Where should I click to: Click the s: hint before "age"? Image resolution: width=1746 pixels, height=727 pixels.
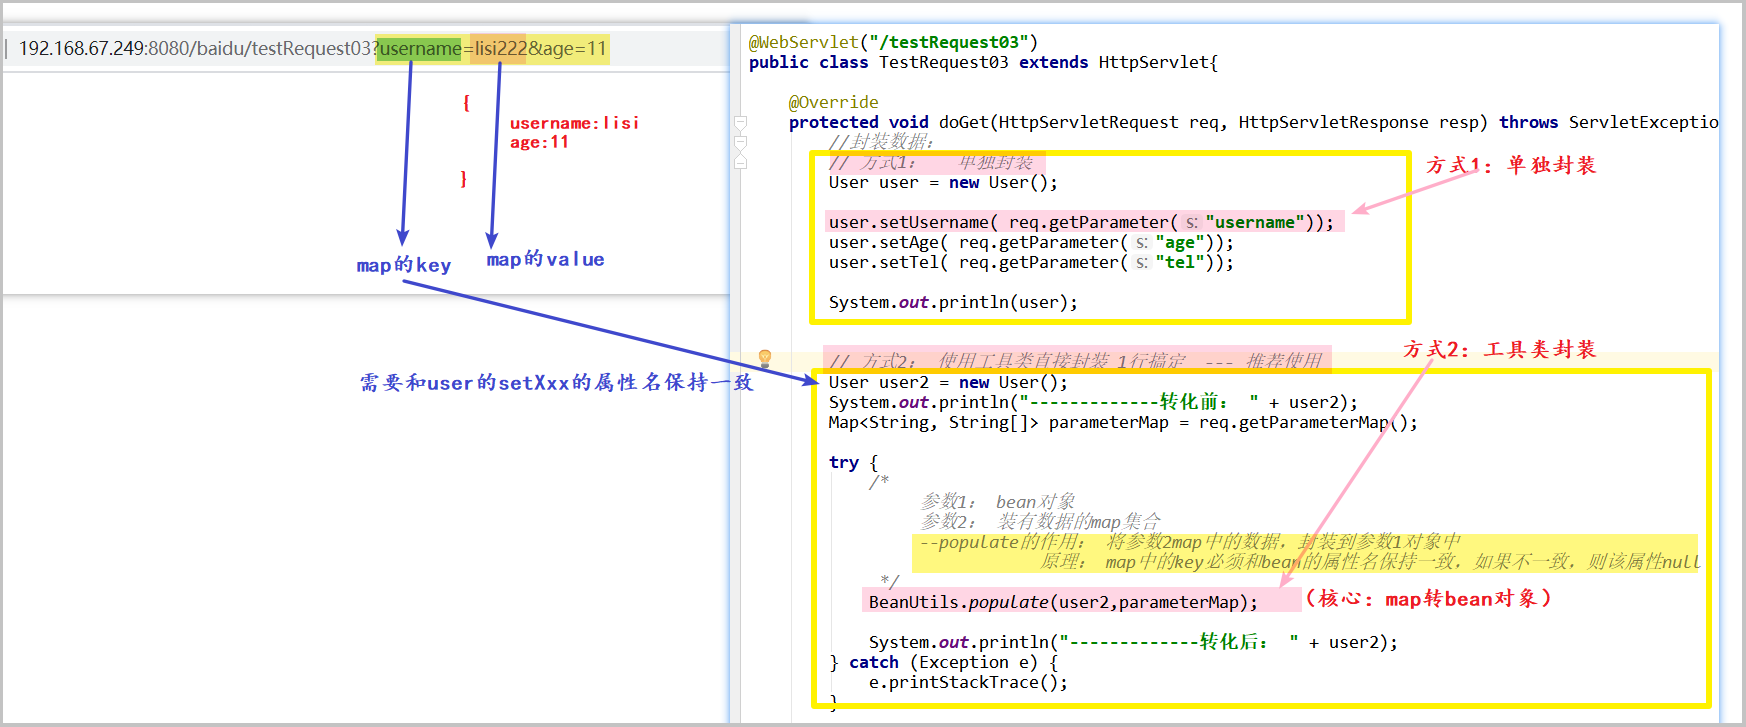[1141, 242]
